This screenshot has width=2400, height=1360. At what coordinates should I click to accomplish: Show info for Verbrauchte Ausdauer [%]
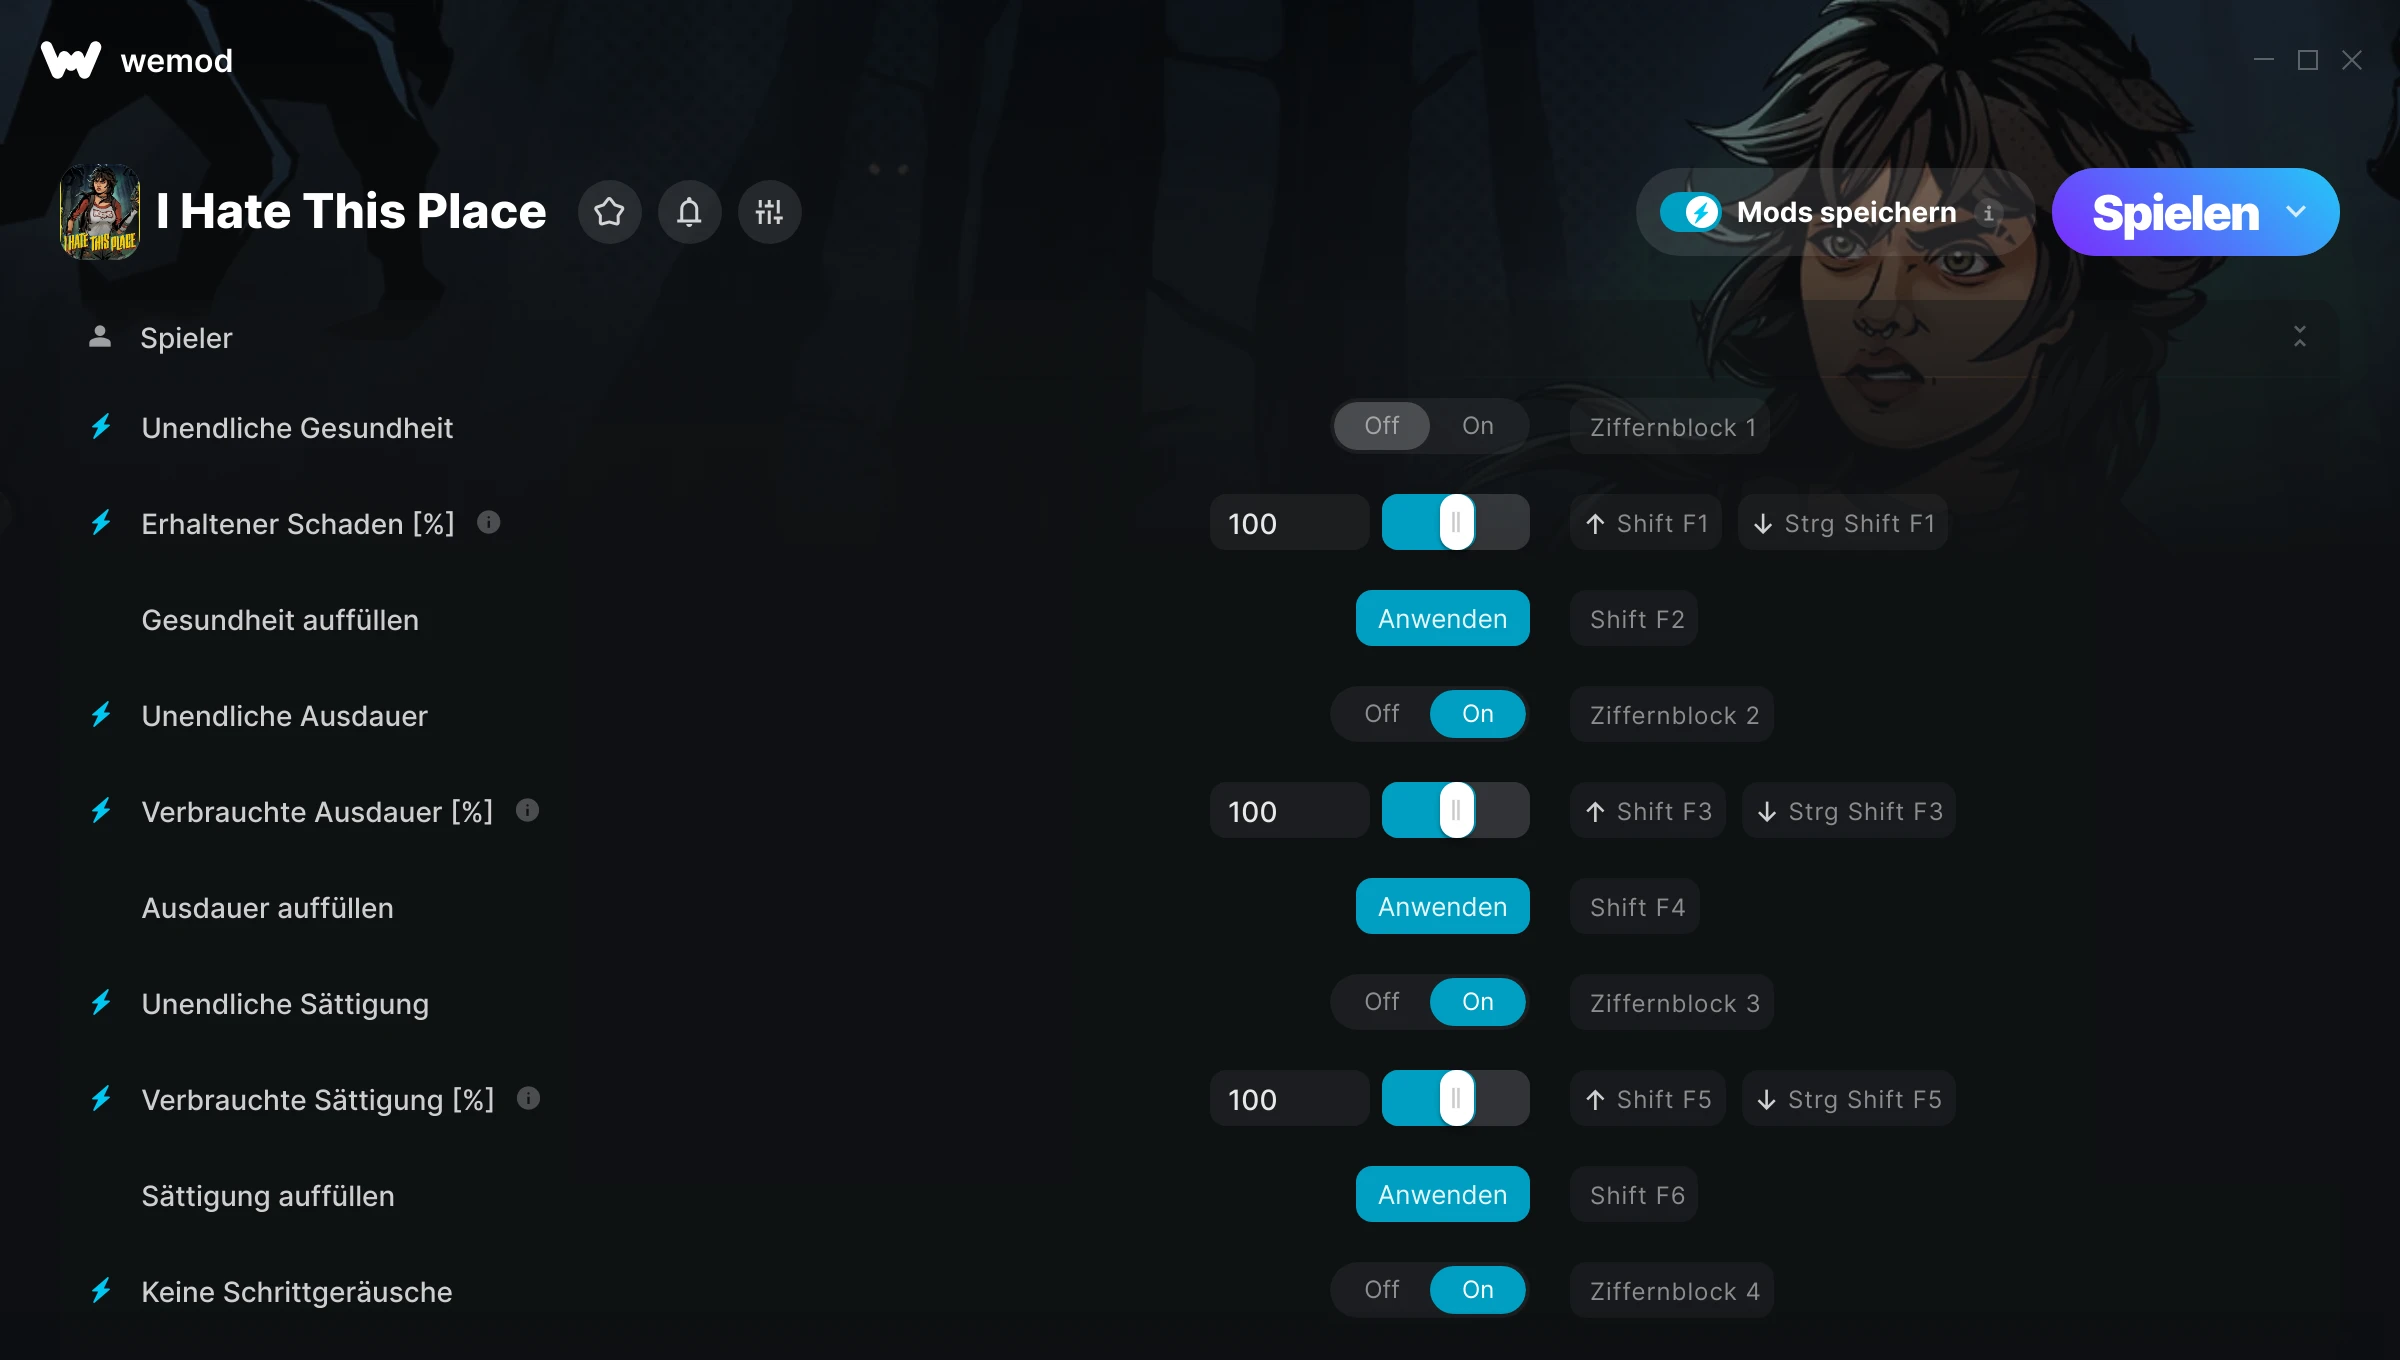(527, 810)
